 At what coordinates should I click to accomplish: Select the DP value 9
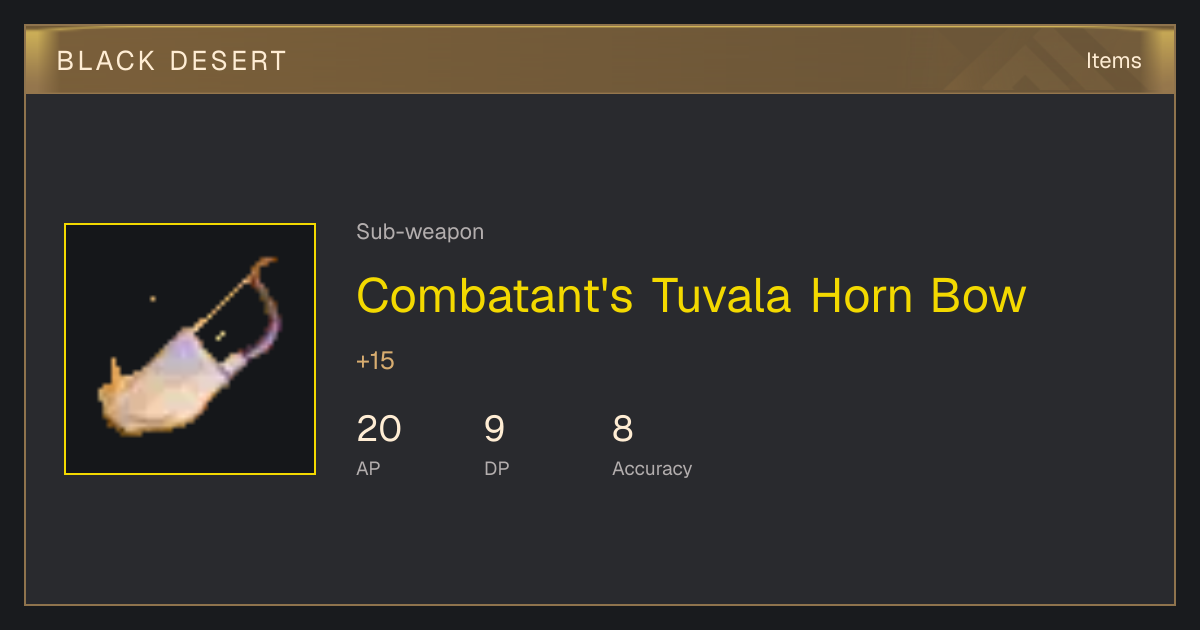point(495,429)
